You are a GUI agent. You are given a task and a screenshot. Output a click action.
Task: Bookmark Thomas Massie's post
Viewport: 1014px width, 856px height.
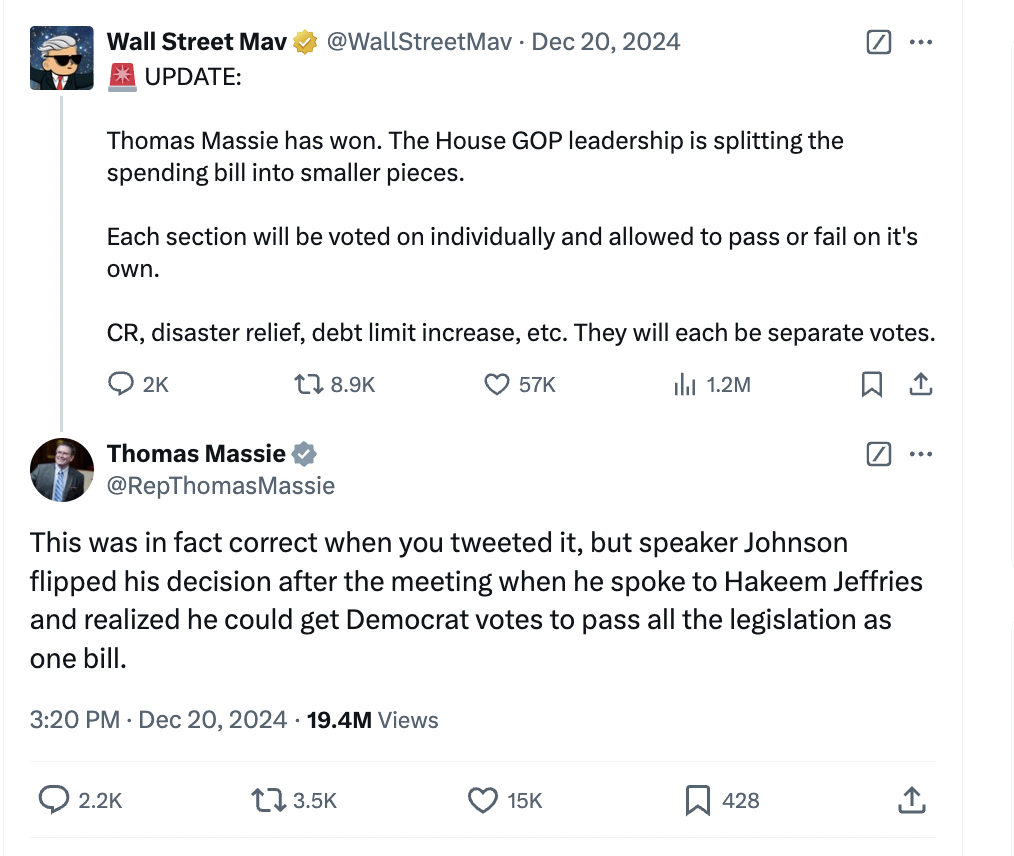pos(697,800)
